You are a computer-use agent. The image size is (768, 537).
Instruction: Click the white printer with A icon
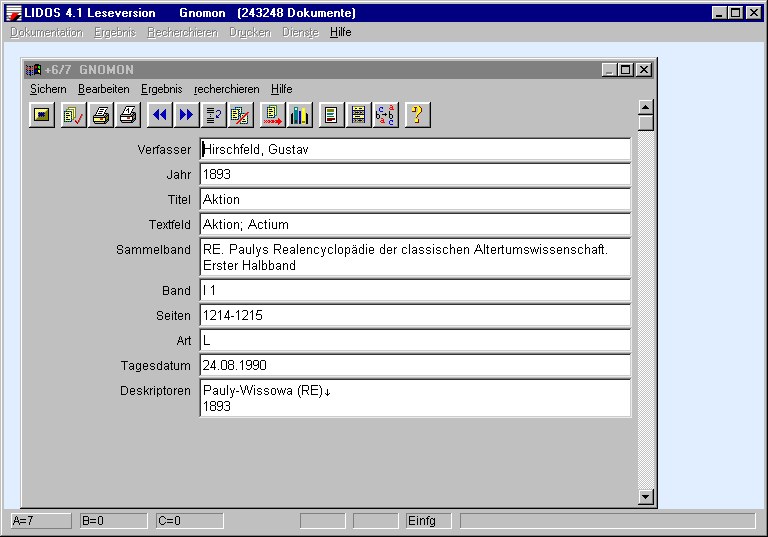[x=128, y=115]
